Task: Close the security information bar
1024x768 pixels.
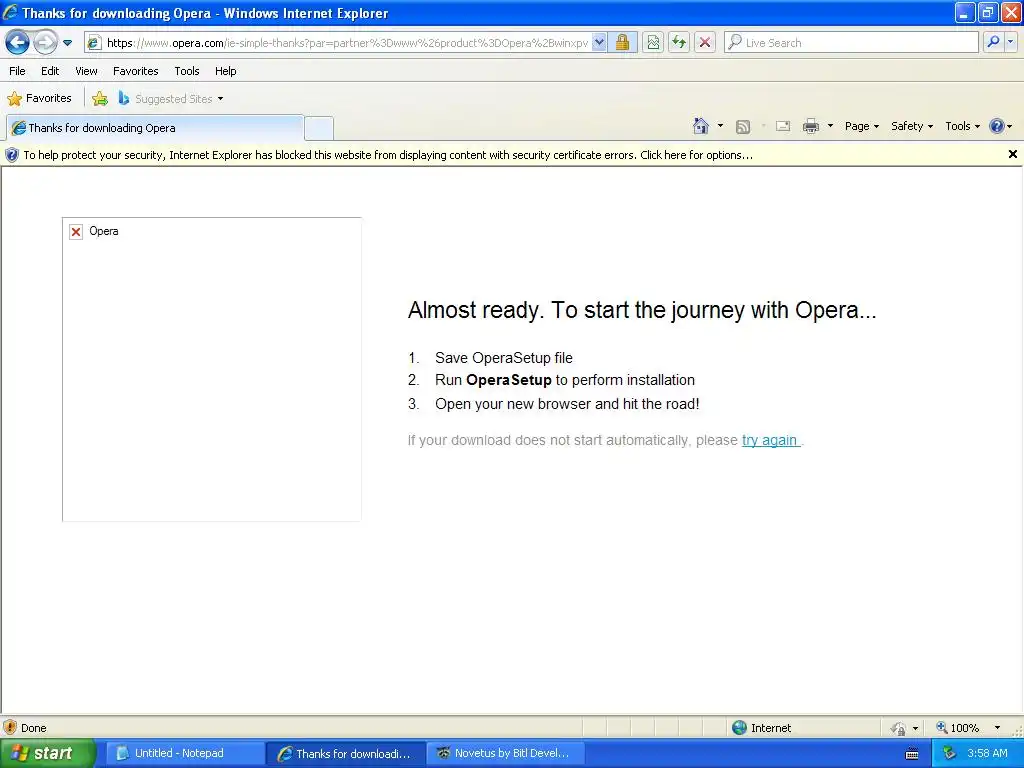Action: (x=1012, y=154)
